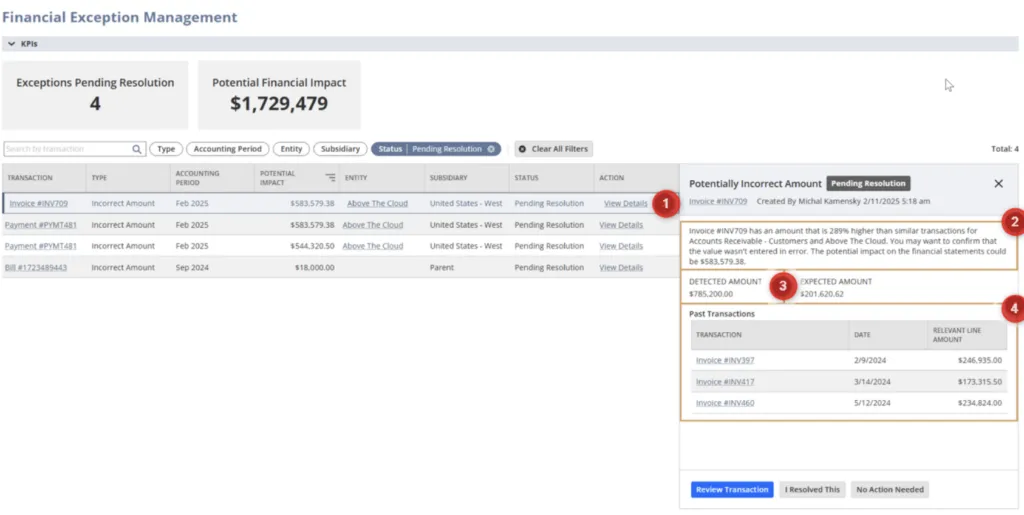This screenshot has height=515, width=1024.
Task: Collapse the KPIs section chevron
Action: coord(11,44)
